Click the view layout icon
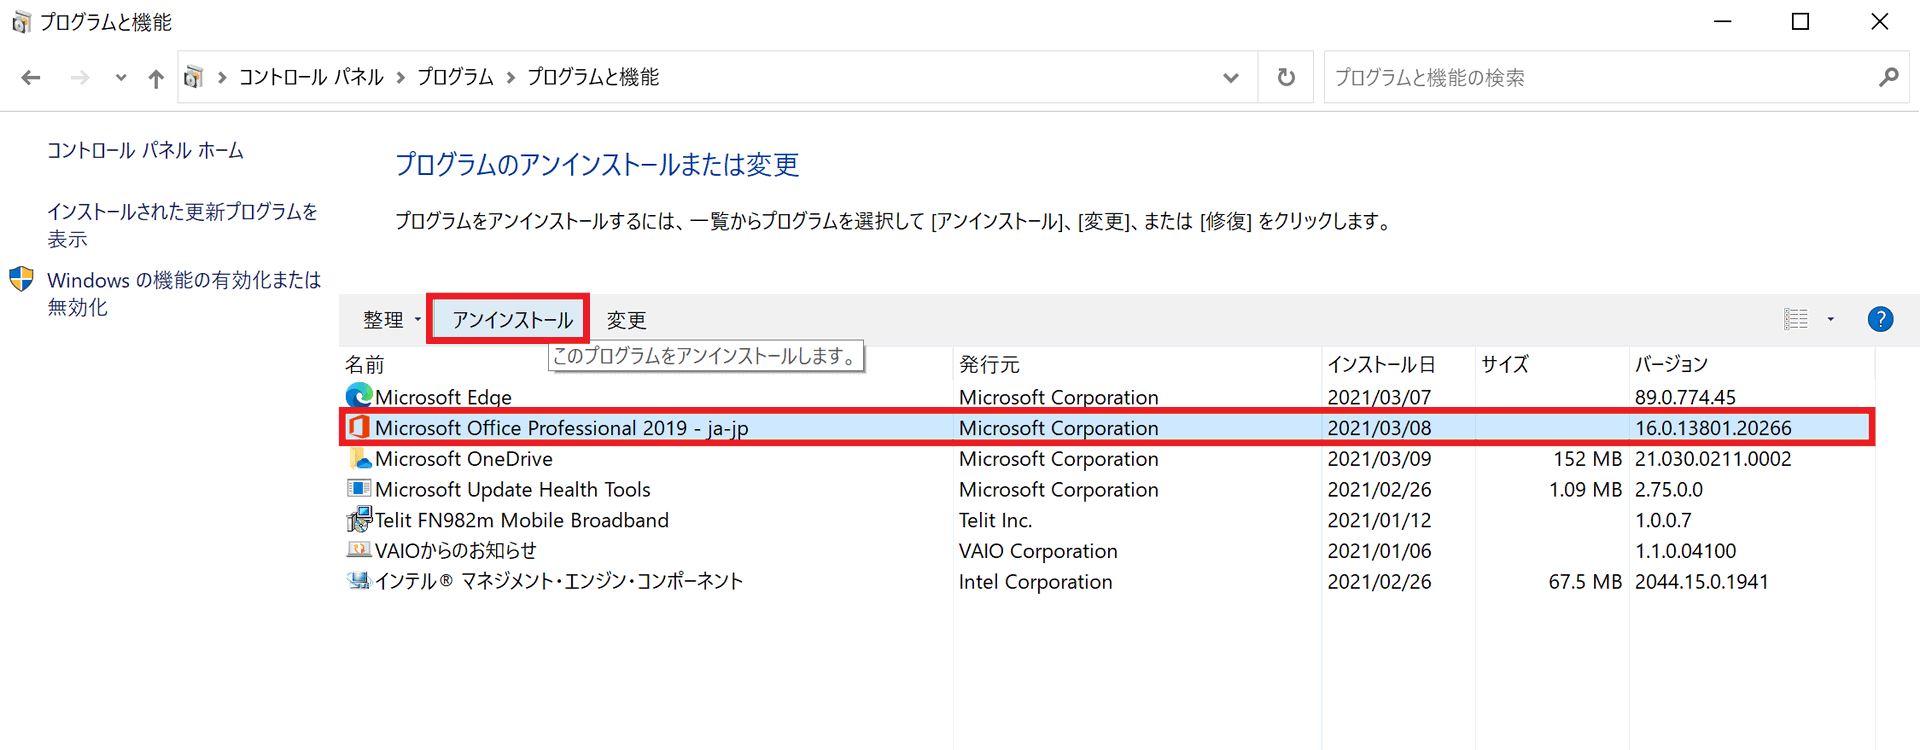The height and width of the screenshot is (750, 1920). pos(1796,319)
